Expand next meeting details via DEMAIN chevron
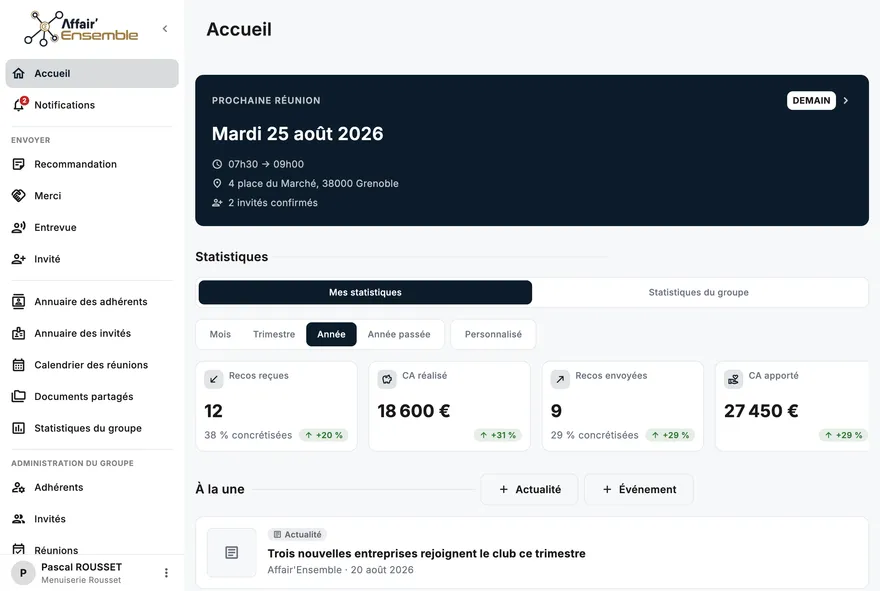This screenshot has height=591, width=880. [846, 100]
